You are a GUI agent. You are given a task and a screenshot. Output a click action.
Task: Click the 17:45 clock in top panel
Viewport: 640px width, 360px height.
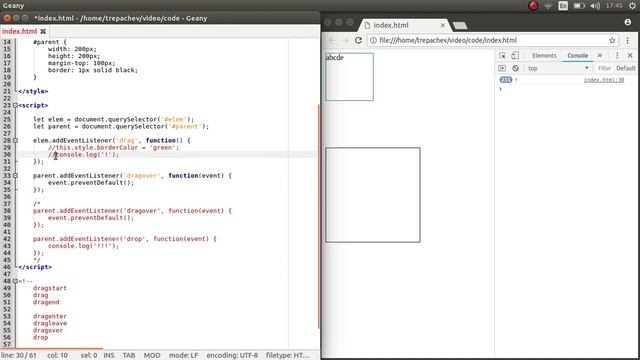tap(614, 6)
